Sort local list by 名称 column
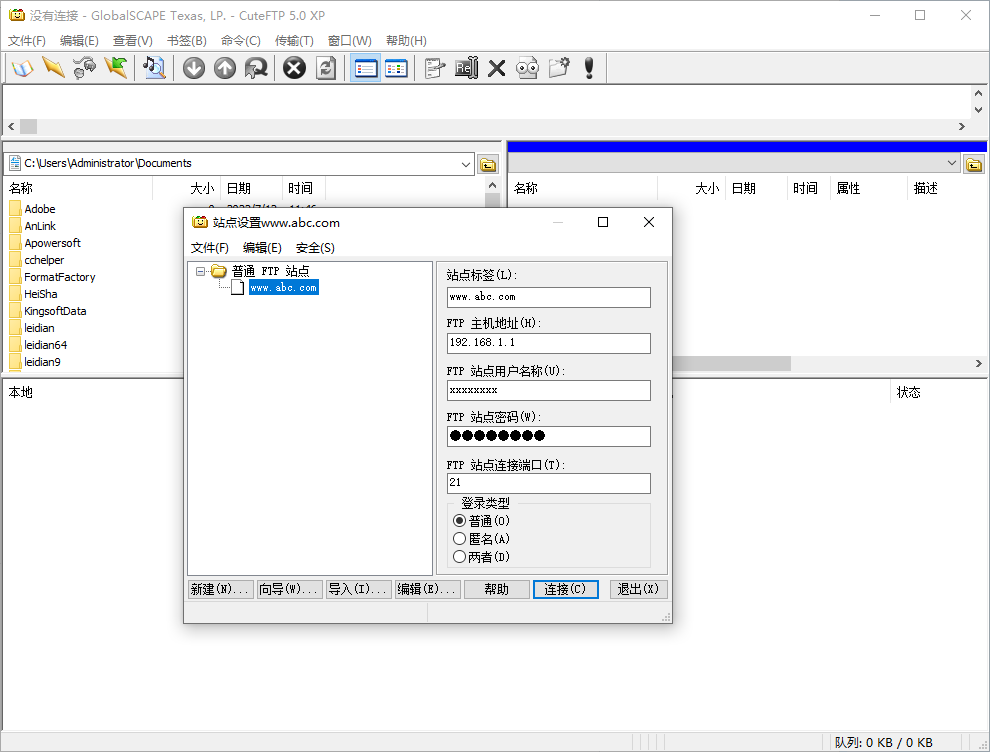Image resolution: width=990 pixels, height=752 pixels. pyautogui.click(x=78, y=188)
